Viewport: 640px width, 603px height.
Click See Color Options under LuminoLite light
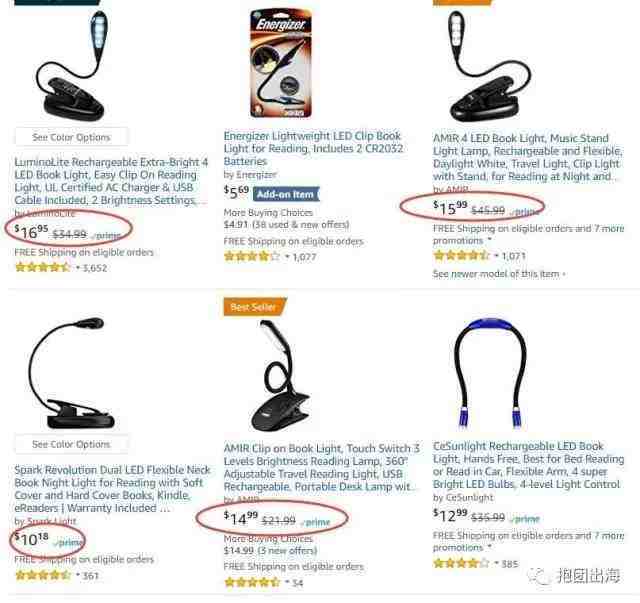click(71, 137)
